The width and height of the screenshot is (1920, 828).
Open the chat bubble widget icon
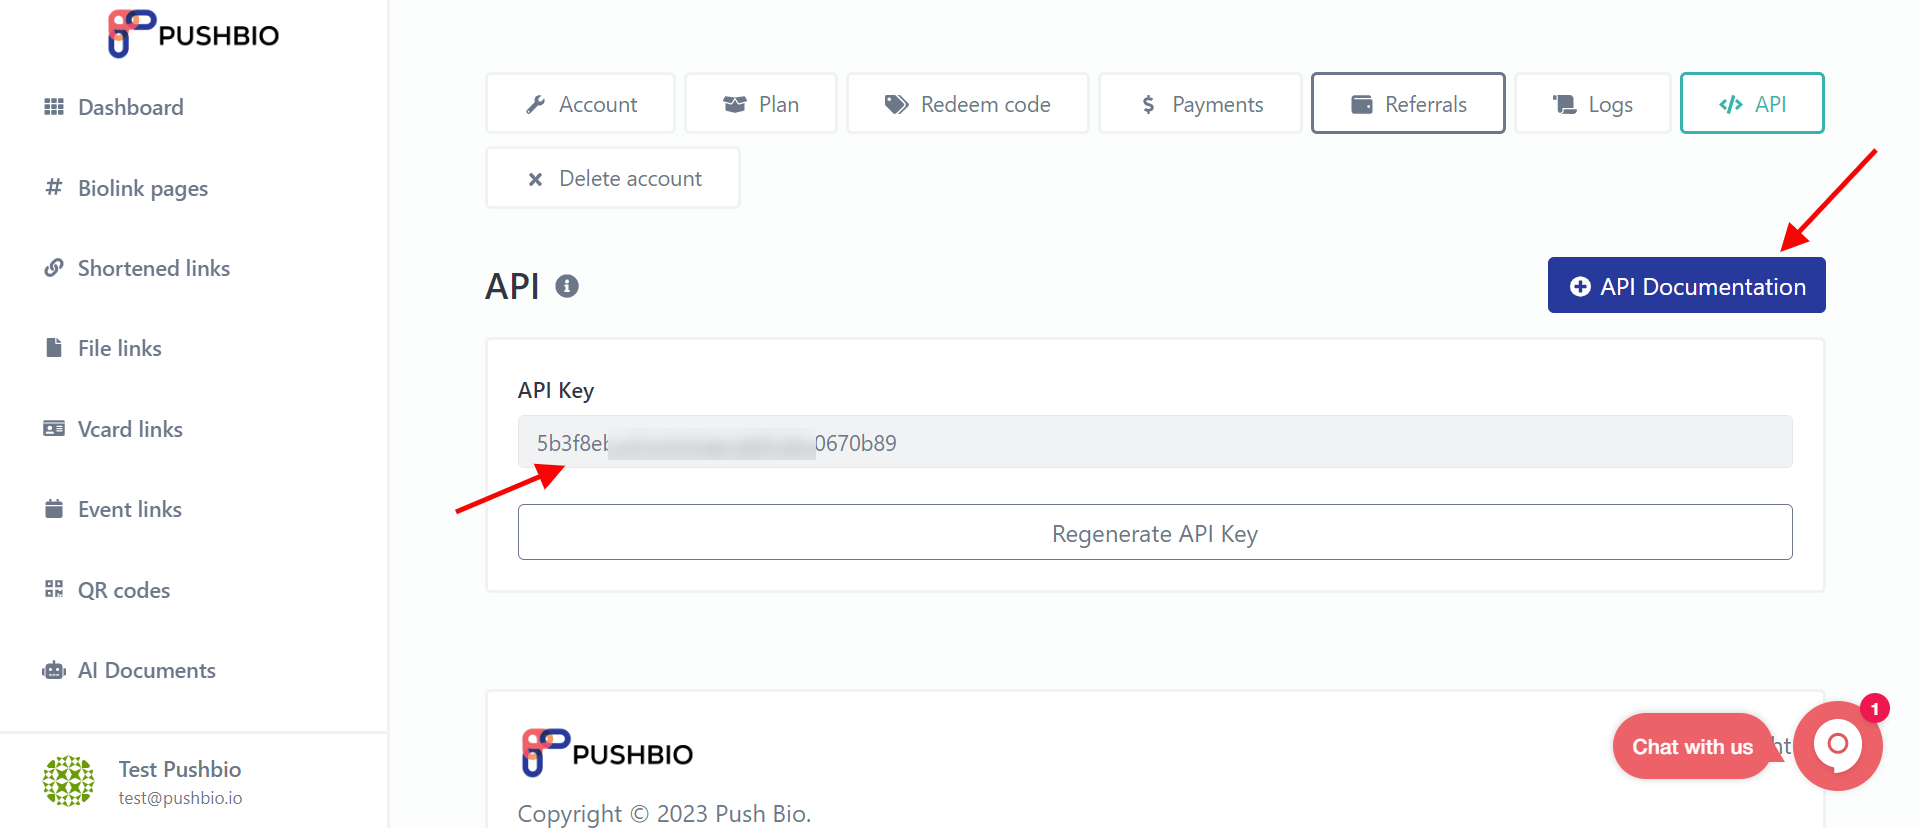pyautogui.click(x=1837, y=745)
